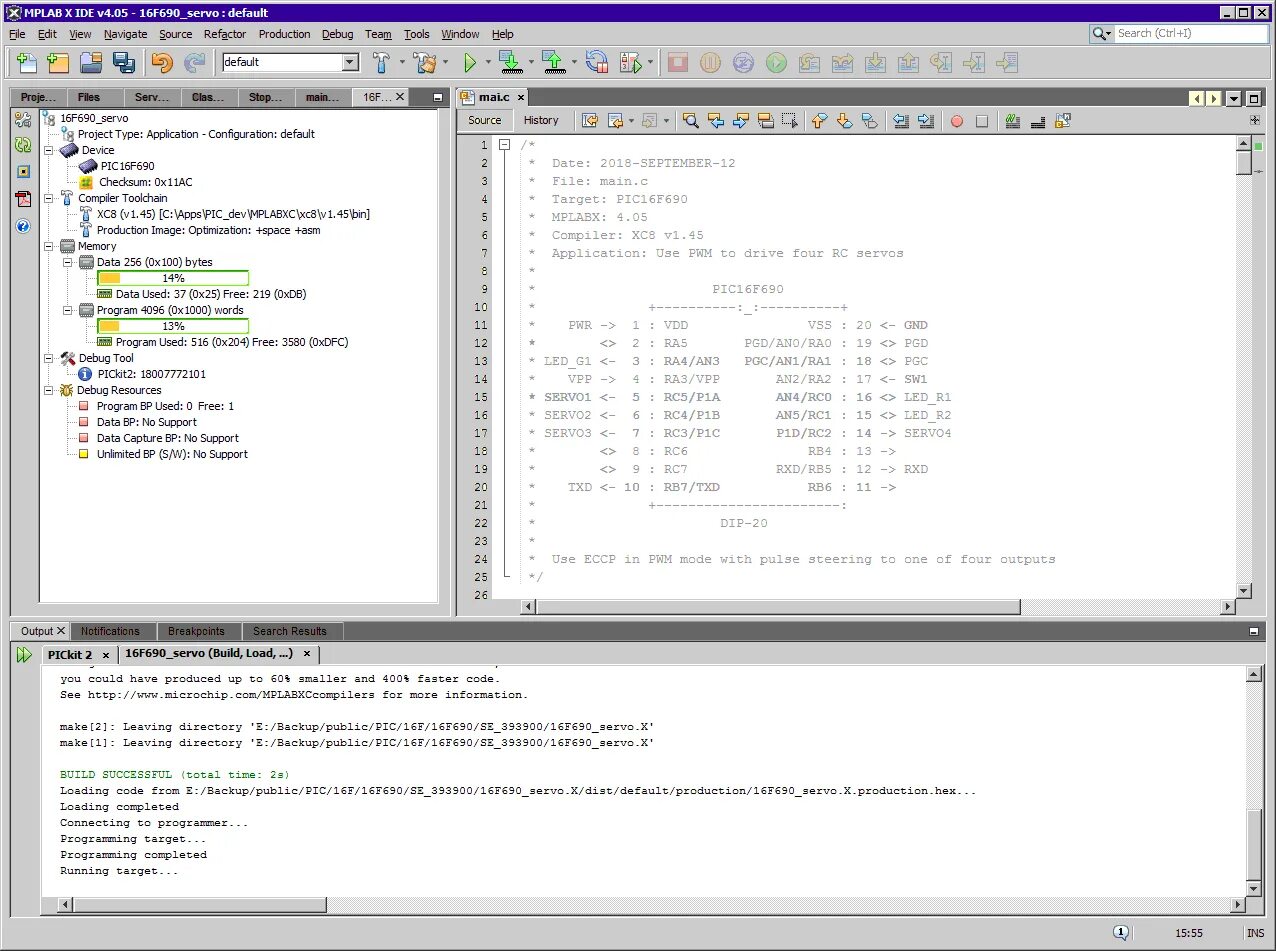Screen dimensions: 1276x951
Task: Collapse the comment block fold at code line 1
Action: click(x=505, y=145)
